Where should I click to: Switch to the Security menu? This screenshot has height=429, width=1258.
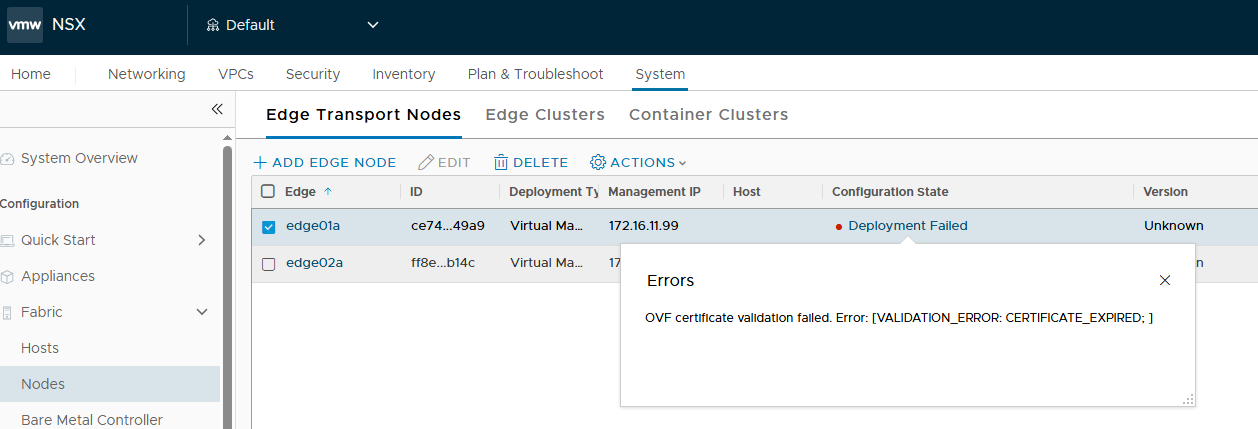pos(313,74)
